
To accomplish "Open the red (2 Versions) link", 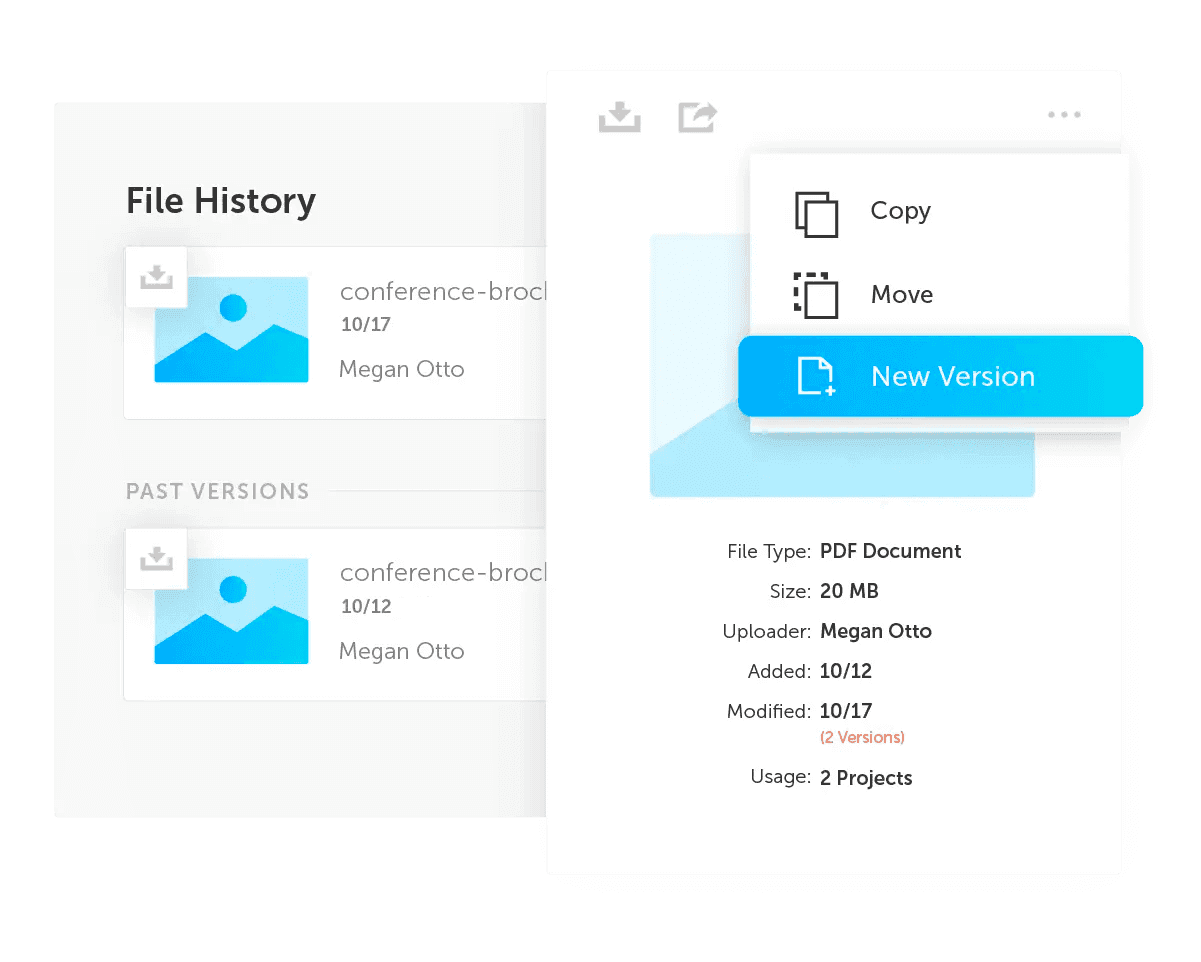I will pyautogui.click(x=862, y=738).
